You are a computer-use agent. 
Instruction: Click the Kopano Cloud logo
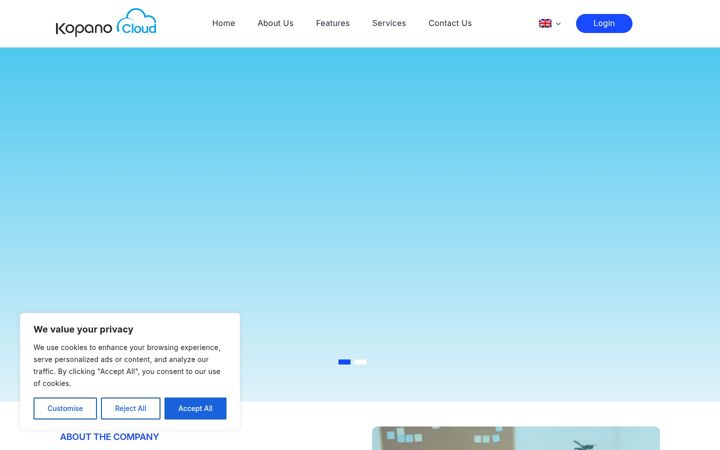coord(106,22)
